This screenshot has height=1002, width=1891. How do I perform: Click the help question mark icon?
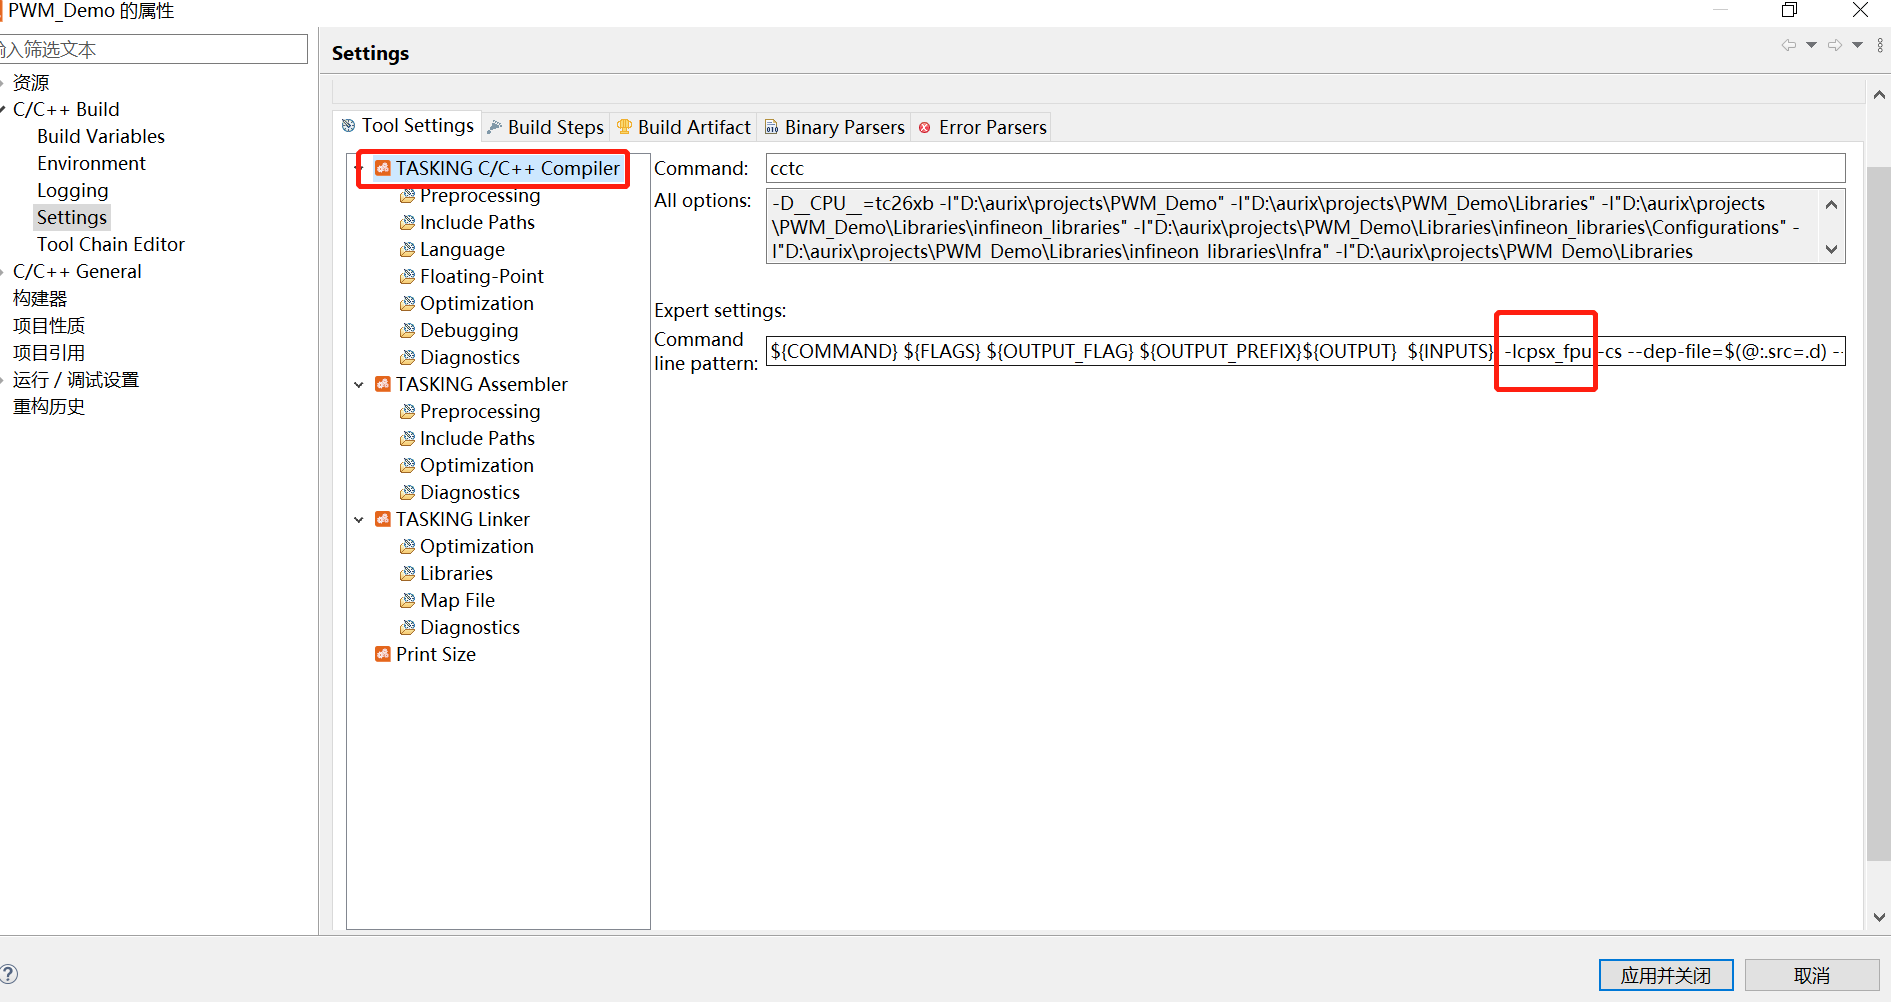tap(8, 974)
